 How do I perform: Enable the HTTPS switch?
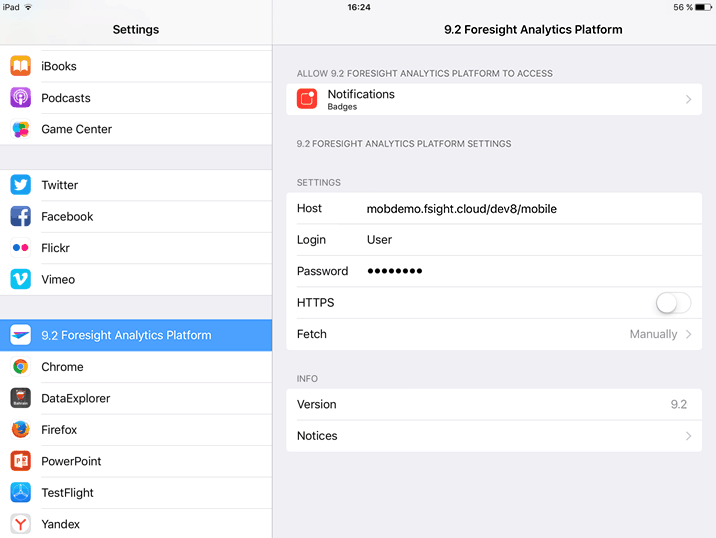[x=673, y=302]
